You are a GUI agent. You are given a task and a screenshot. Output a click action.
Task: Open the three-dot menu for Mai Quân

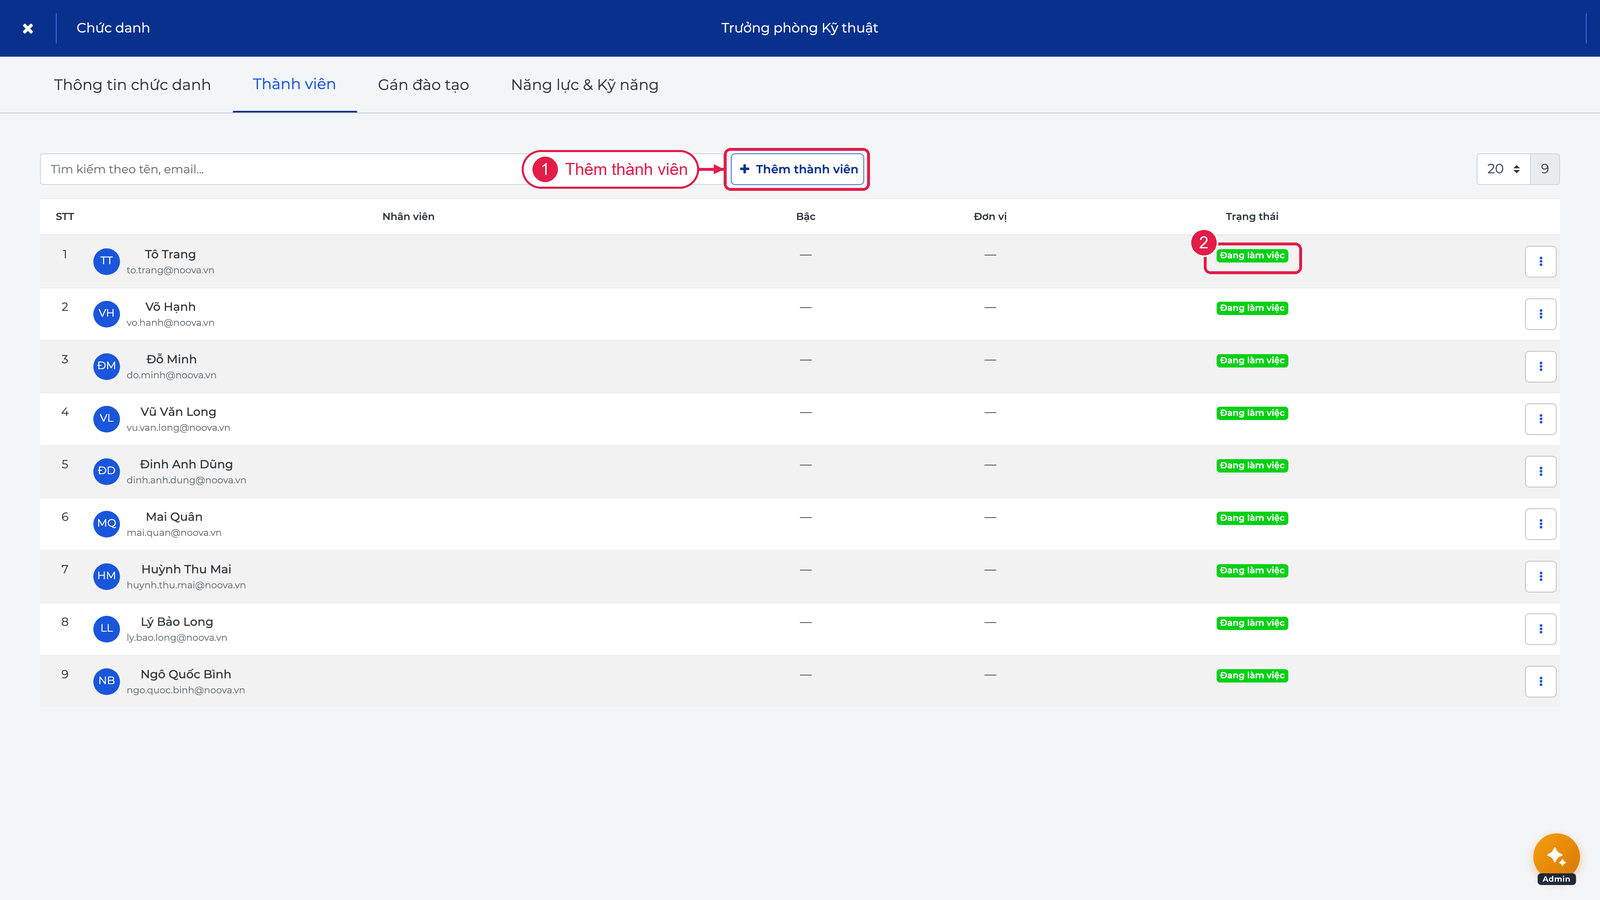1540,524
